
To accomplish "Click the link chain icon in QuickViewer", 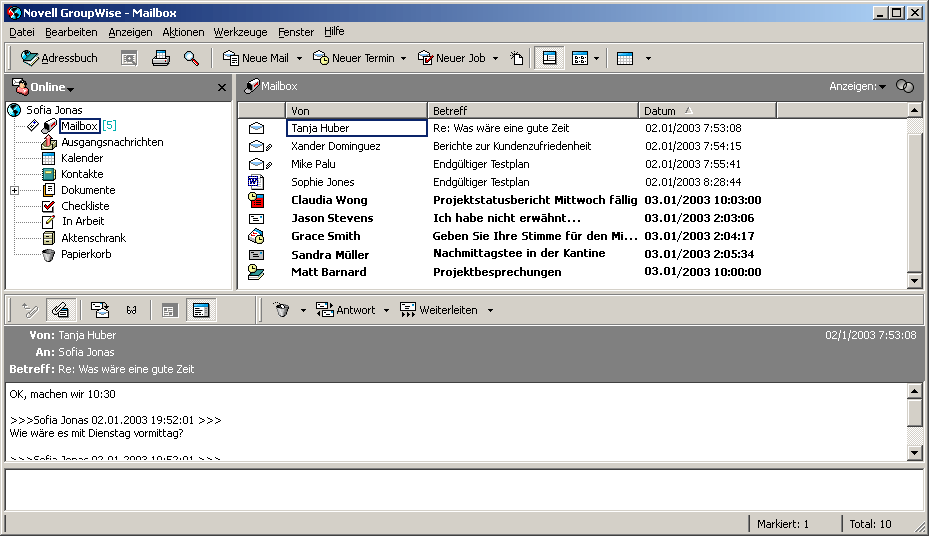I will tap(132, 310).
